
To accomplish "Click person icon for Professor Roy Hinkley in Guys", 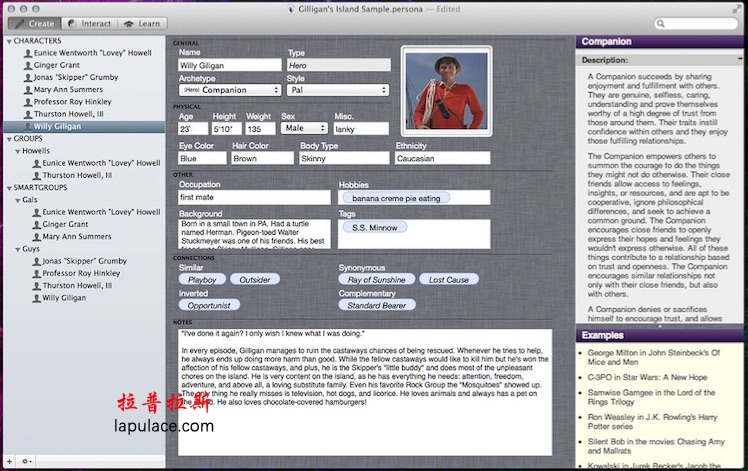I will (37, 273).
